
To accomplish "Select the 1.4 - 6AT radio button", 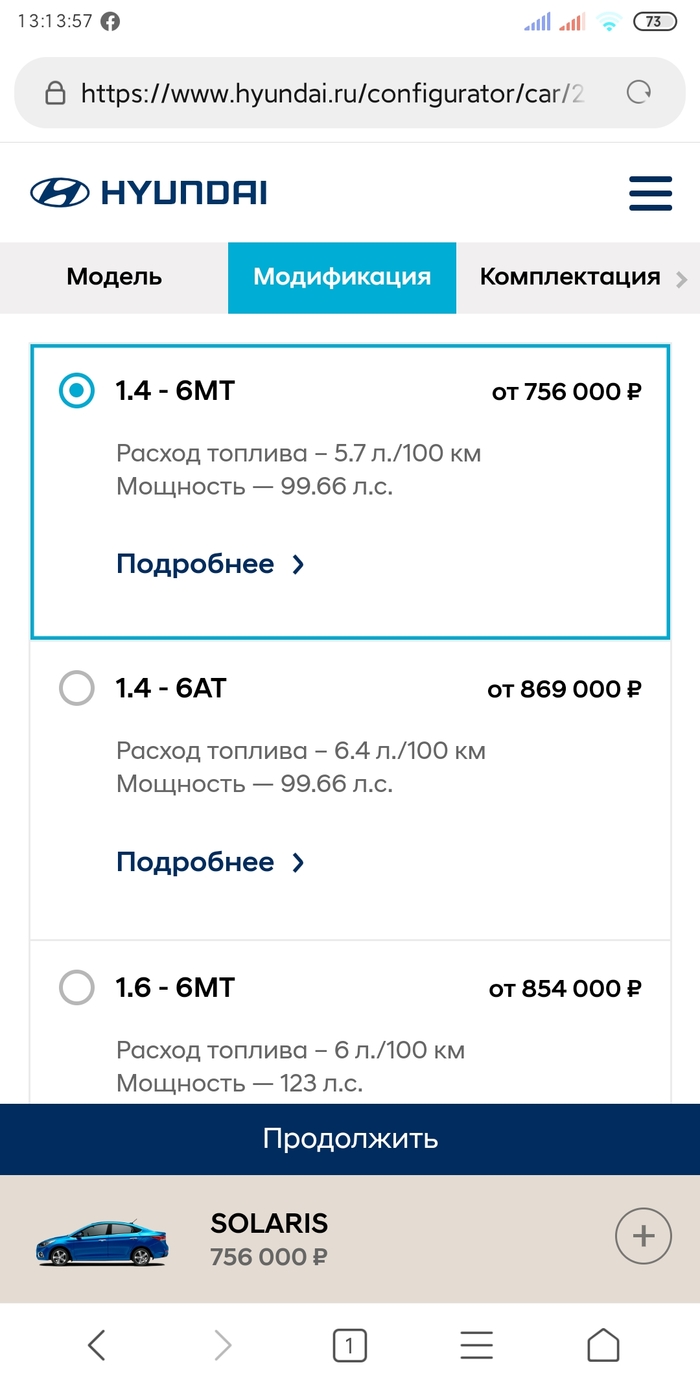I will [x=77, y=688].
